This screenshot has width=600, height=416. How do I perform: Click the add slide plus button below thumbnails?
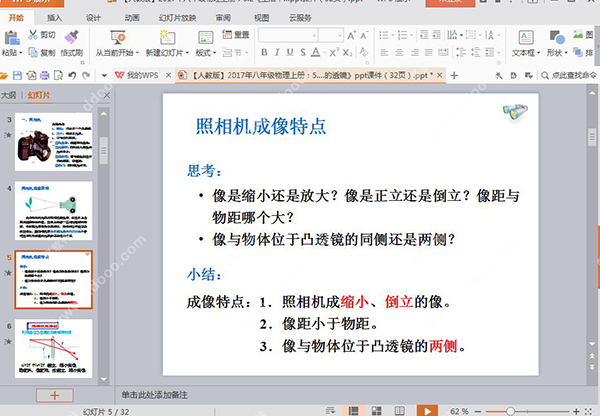(x=55, y=395)
